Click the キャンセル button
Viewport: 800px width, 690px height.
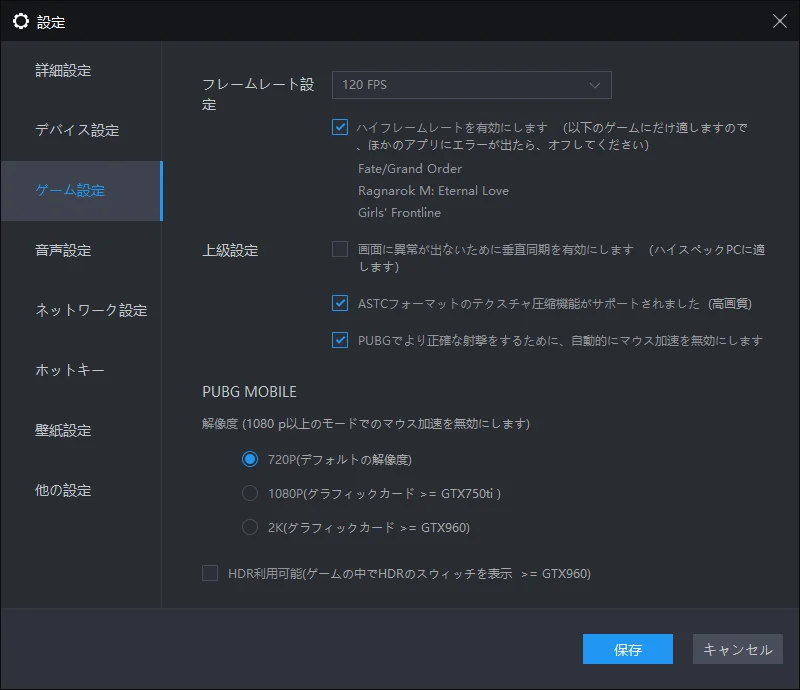coord(737,649)
